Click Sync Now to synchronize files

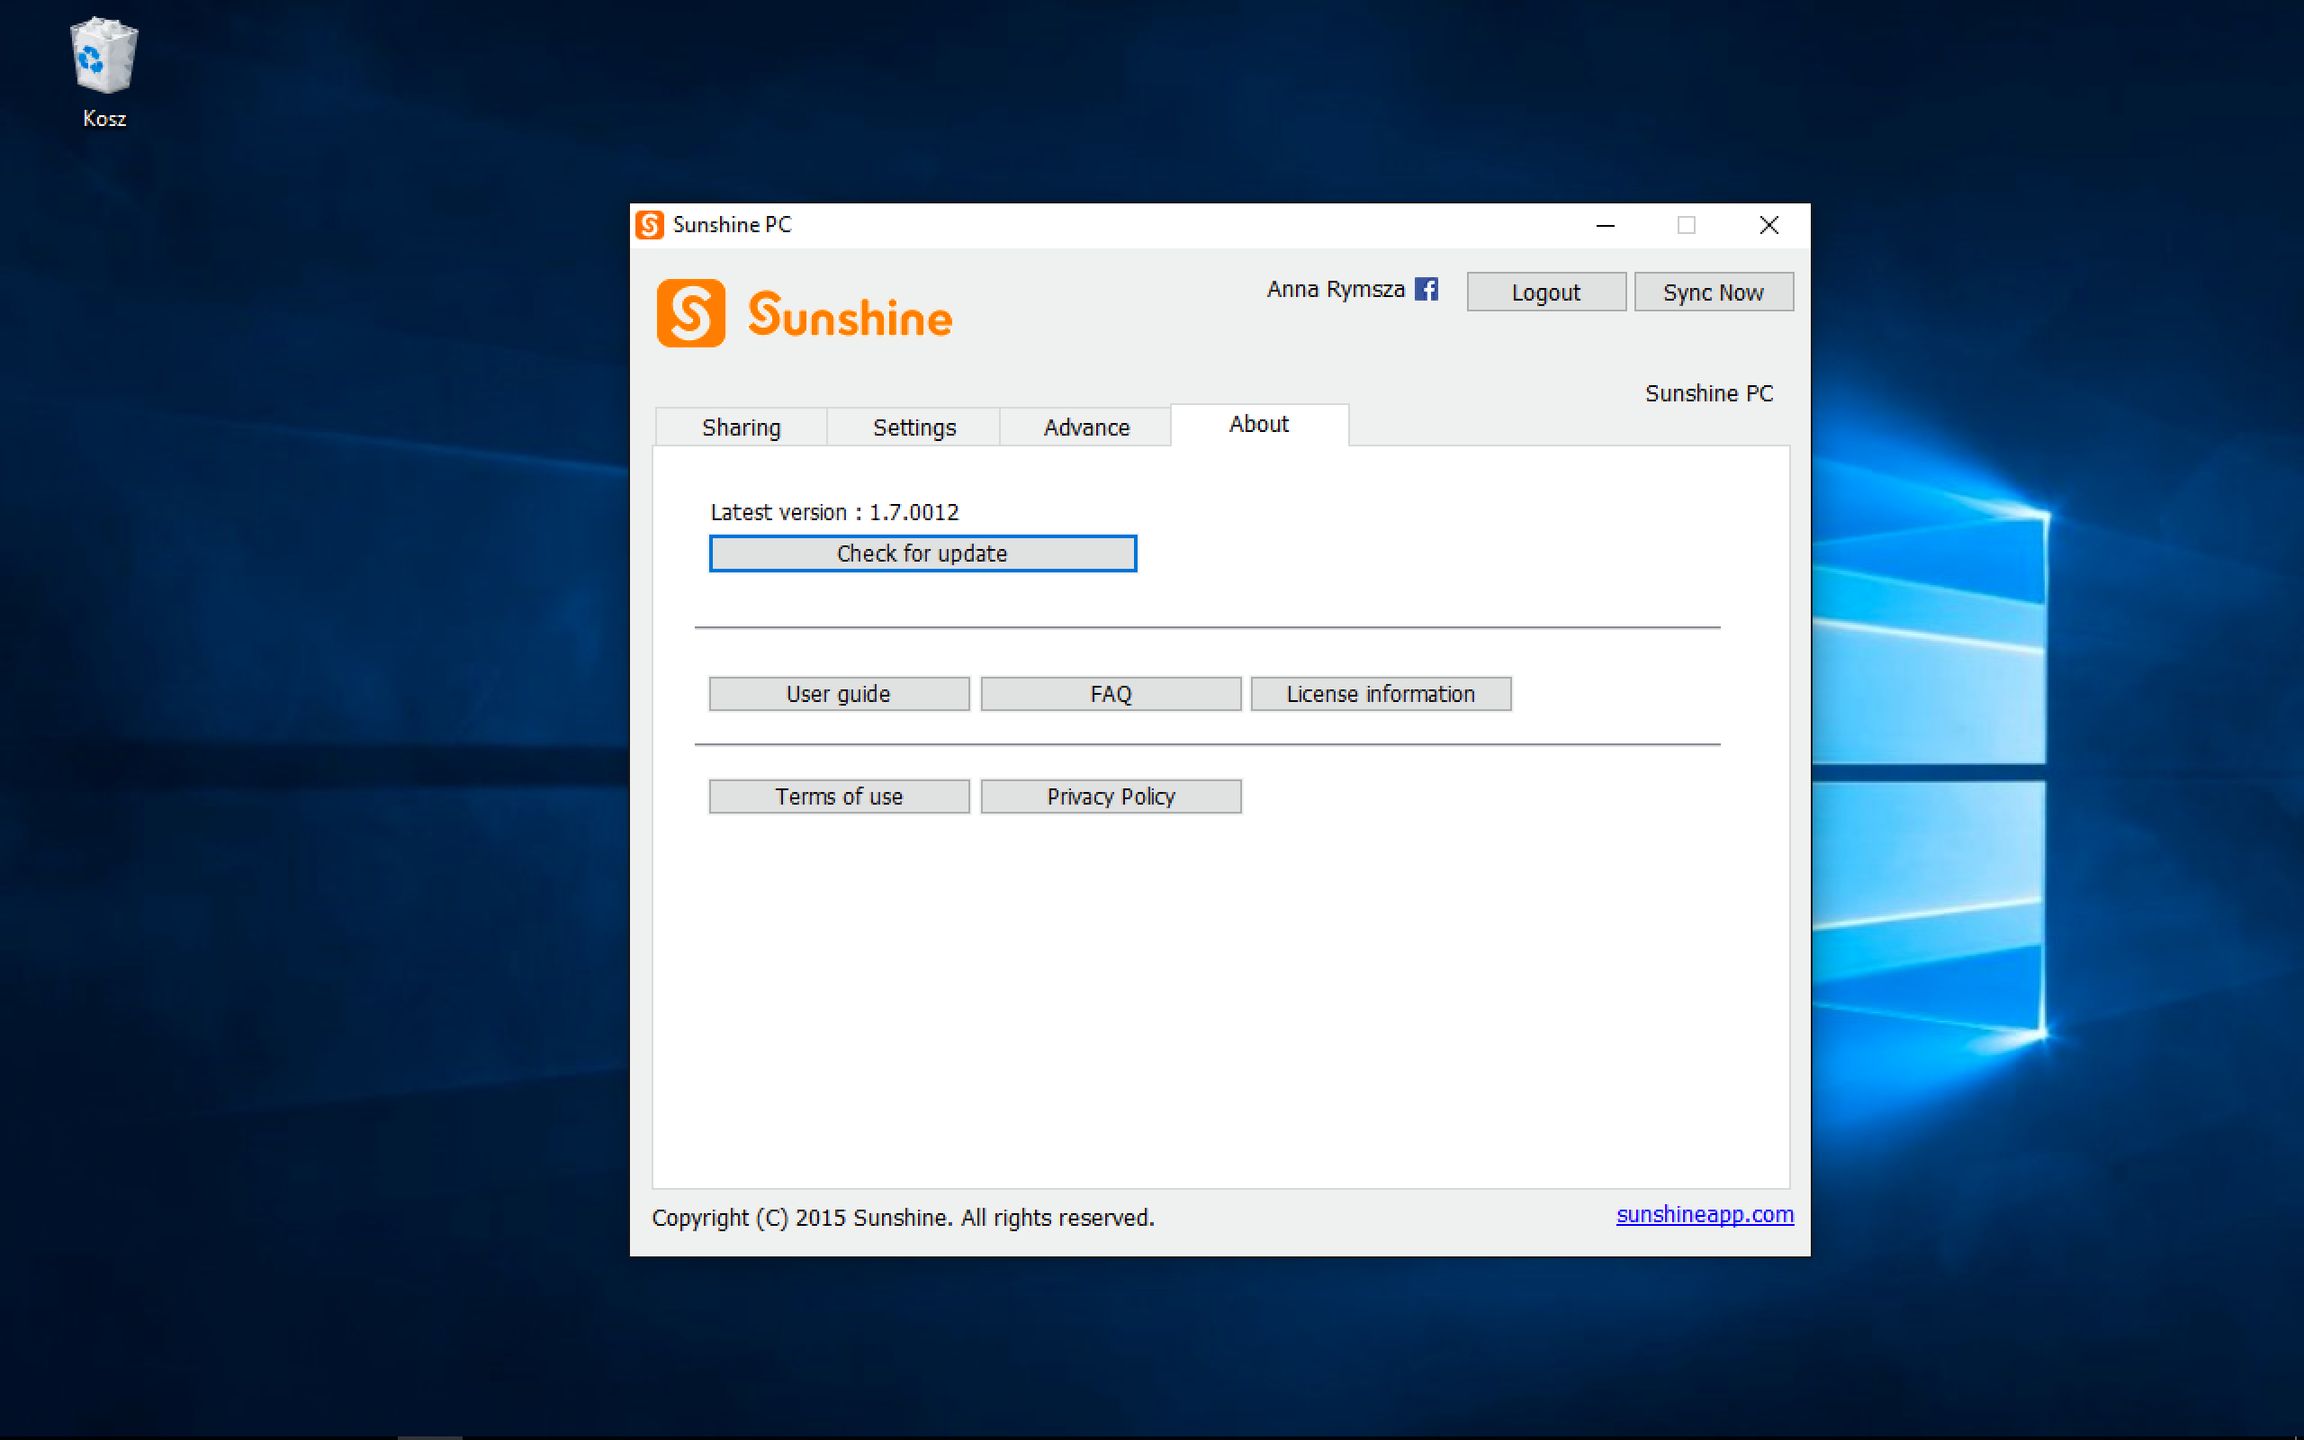(1713, 292)
